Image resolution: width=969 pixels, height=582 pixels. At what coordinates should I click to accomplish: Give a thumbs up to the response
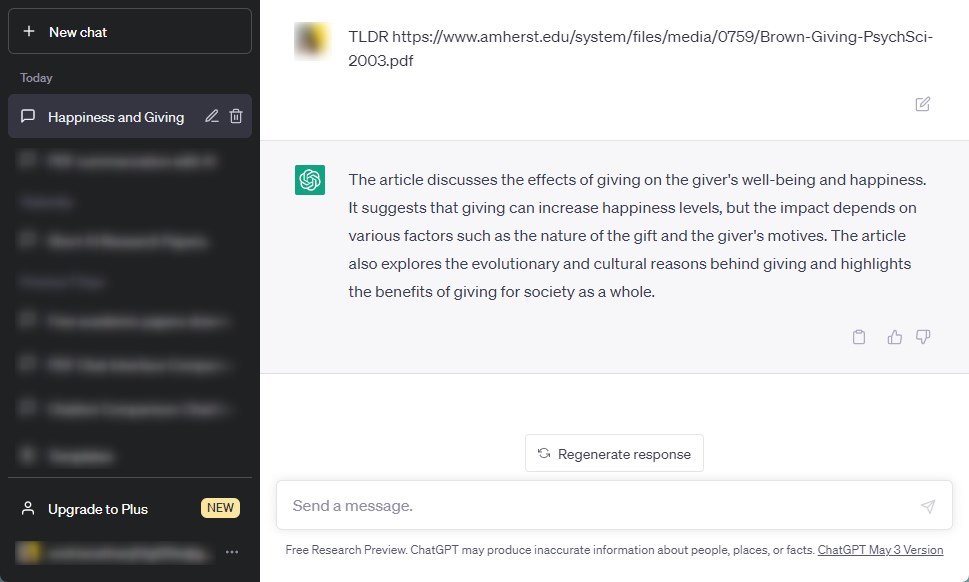893,337
